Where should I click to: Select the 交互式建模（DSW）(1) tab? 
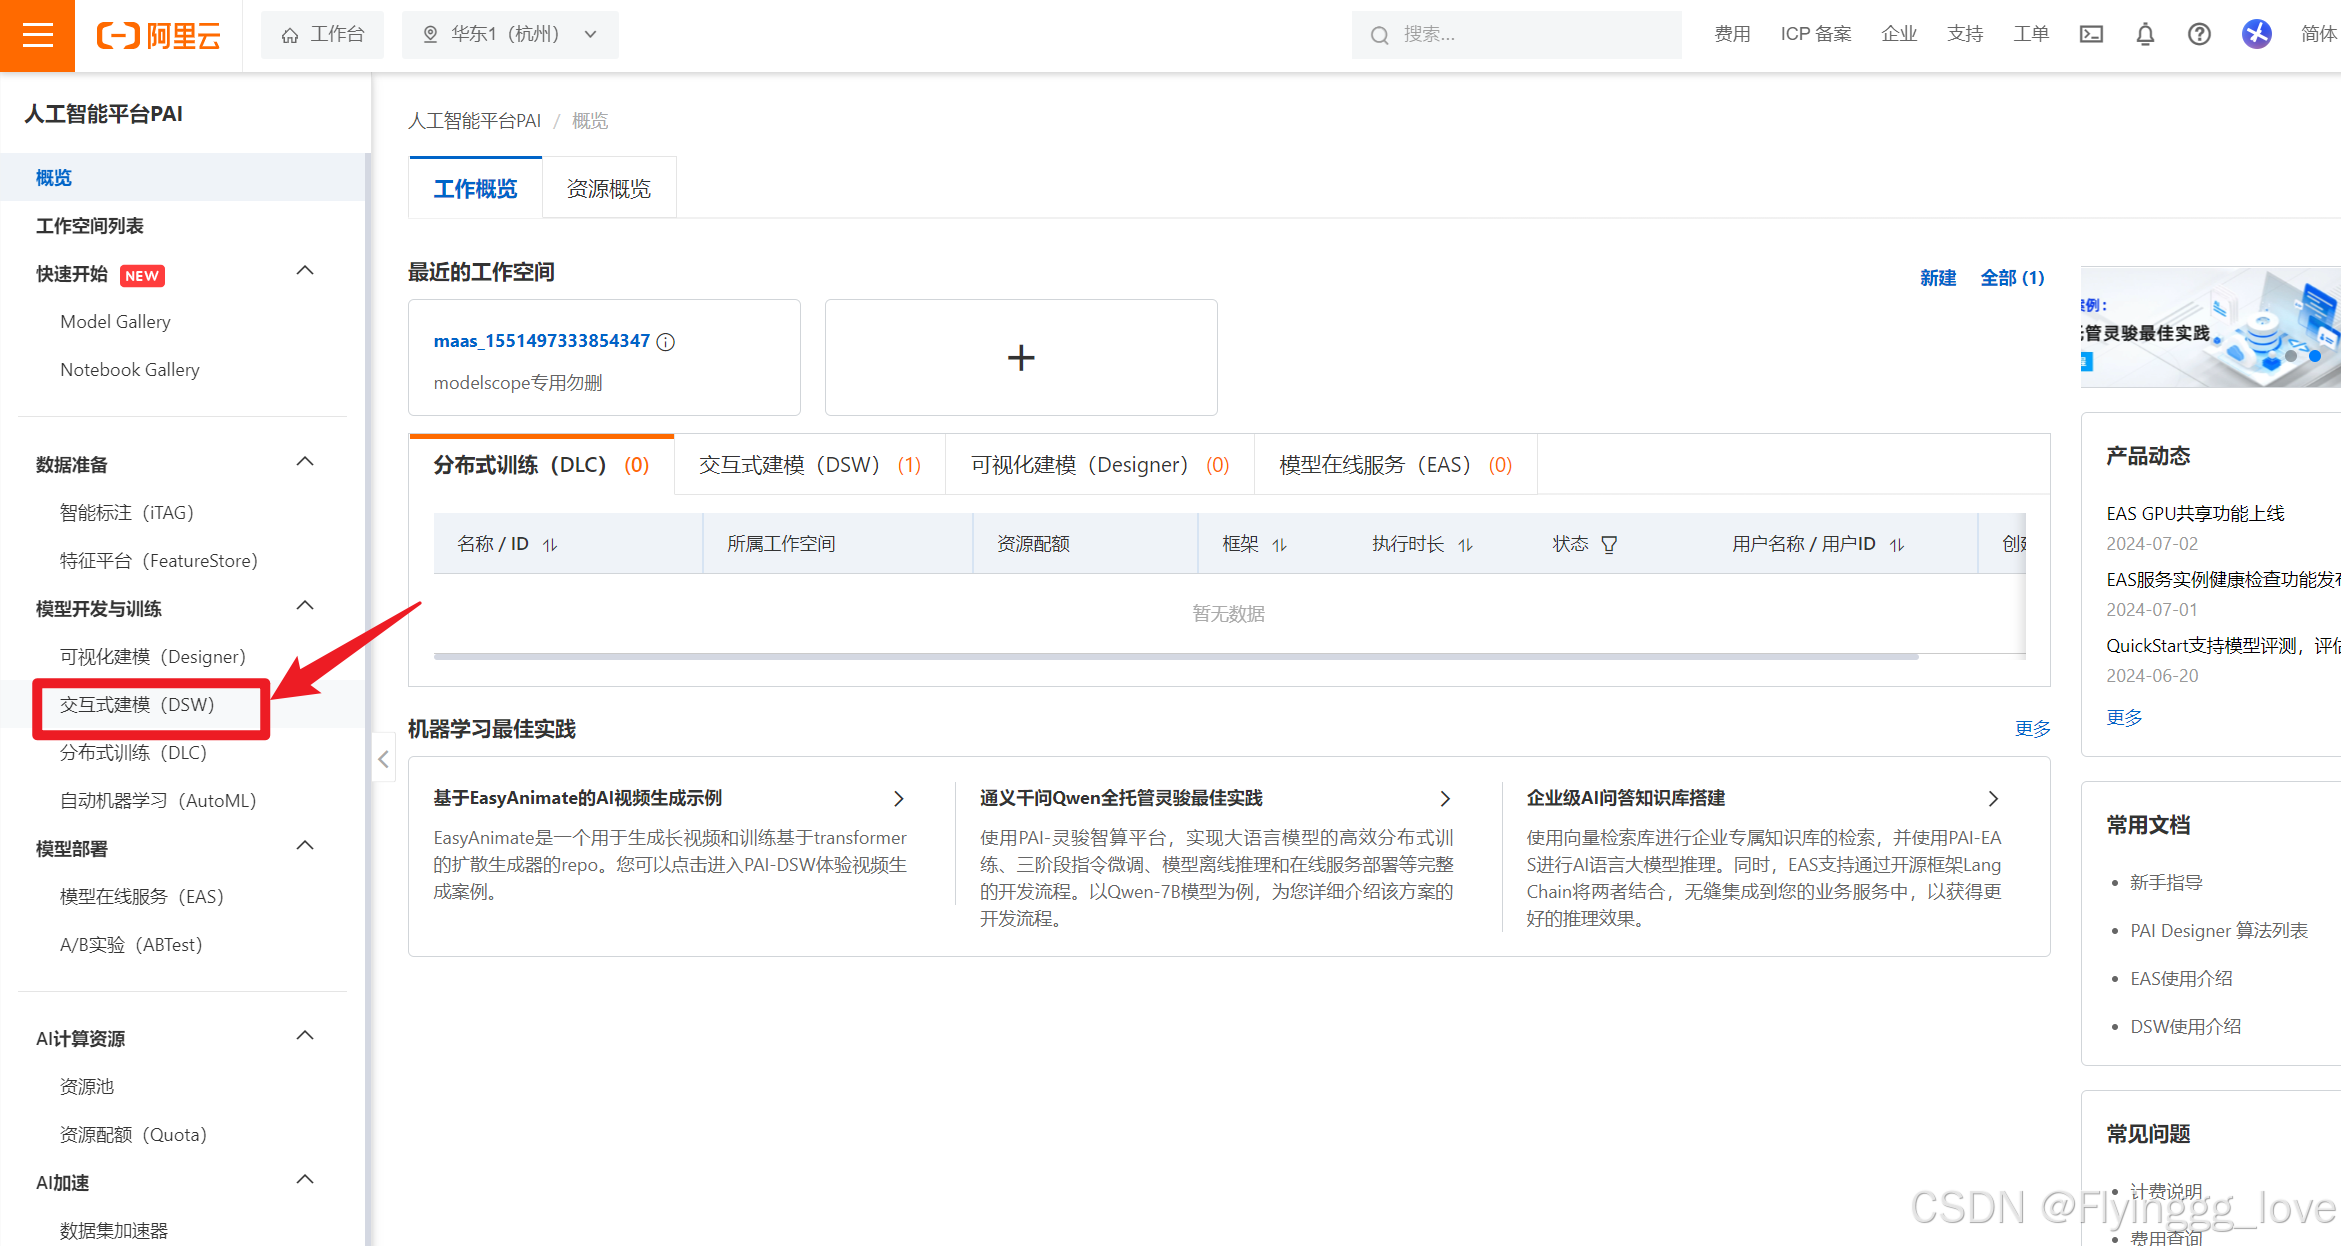point(810,465)
